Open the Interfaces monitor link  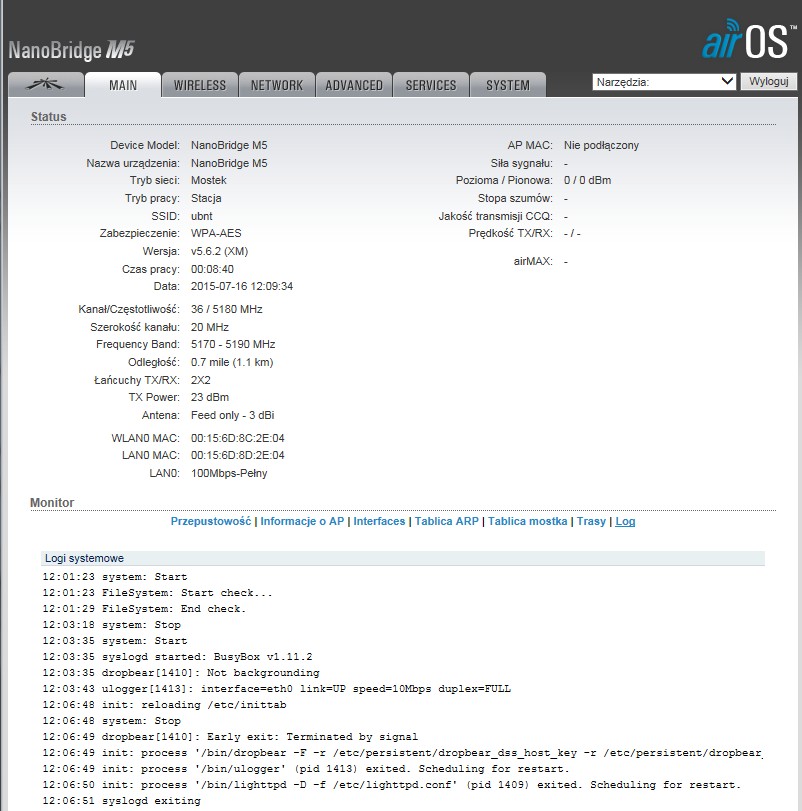379,521
